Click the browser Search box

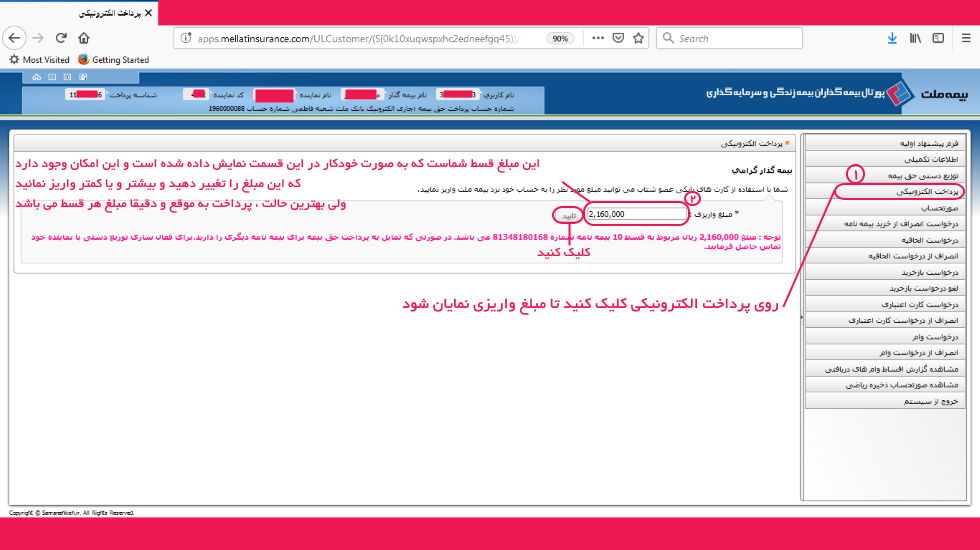735,38
